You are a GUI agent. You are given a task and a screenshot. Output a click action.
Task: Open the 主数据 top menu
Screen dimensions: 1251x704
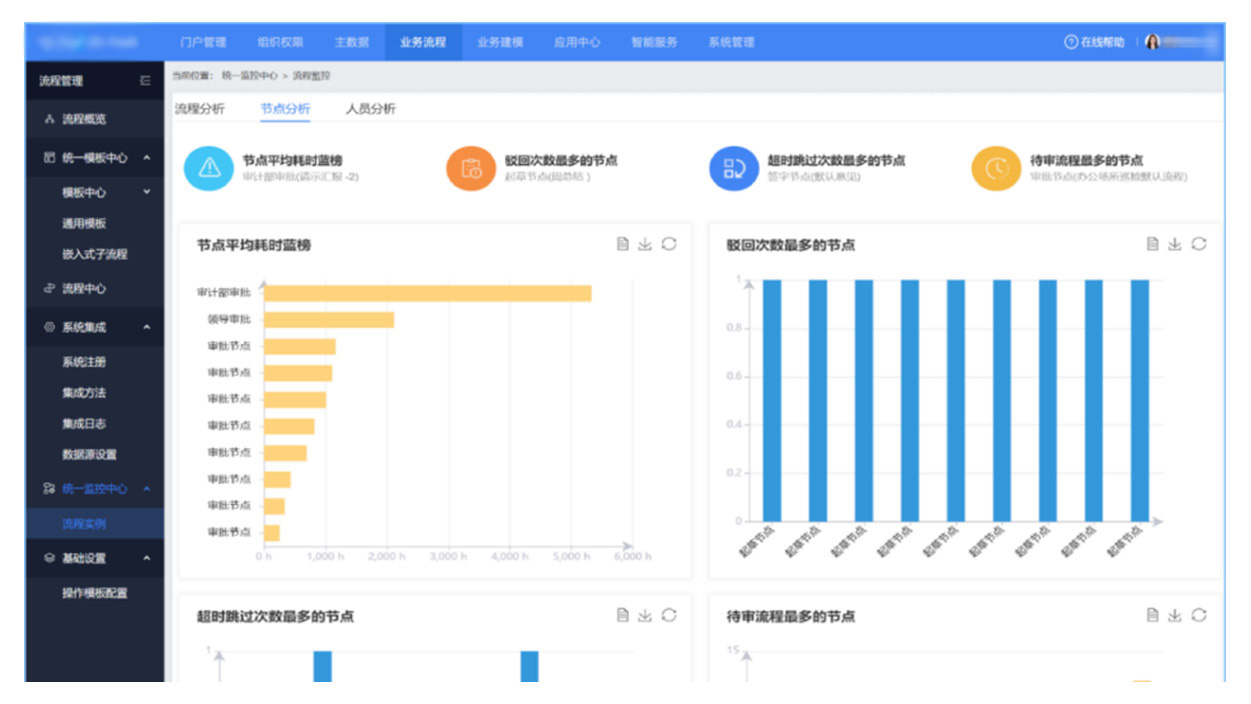351,42
